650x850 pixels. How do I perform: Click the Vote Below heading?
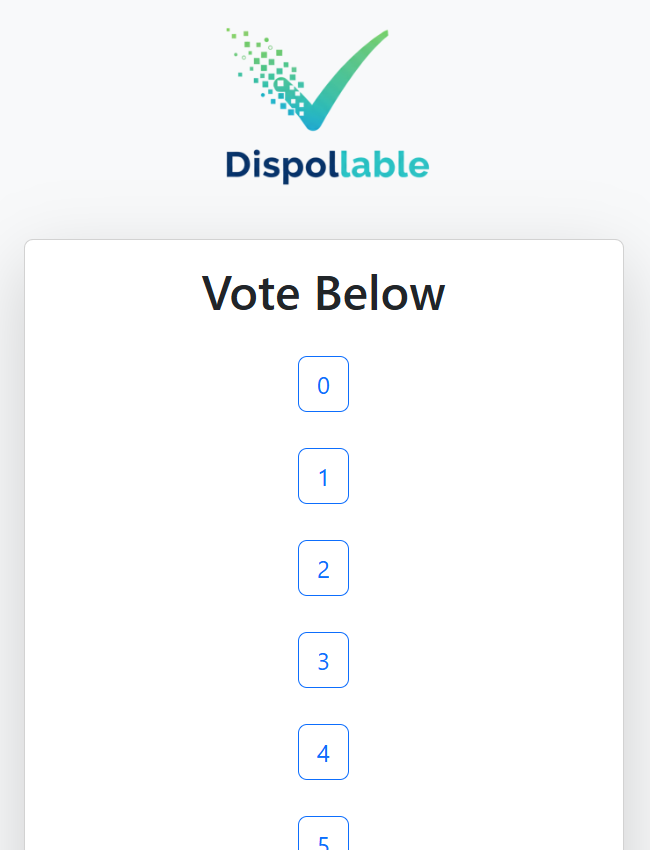click(323, 294)
